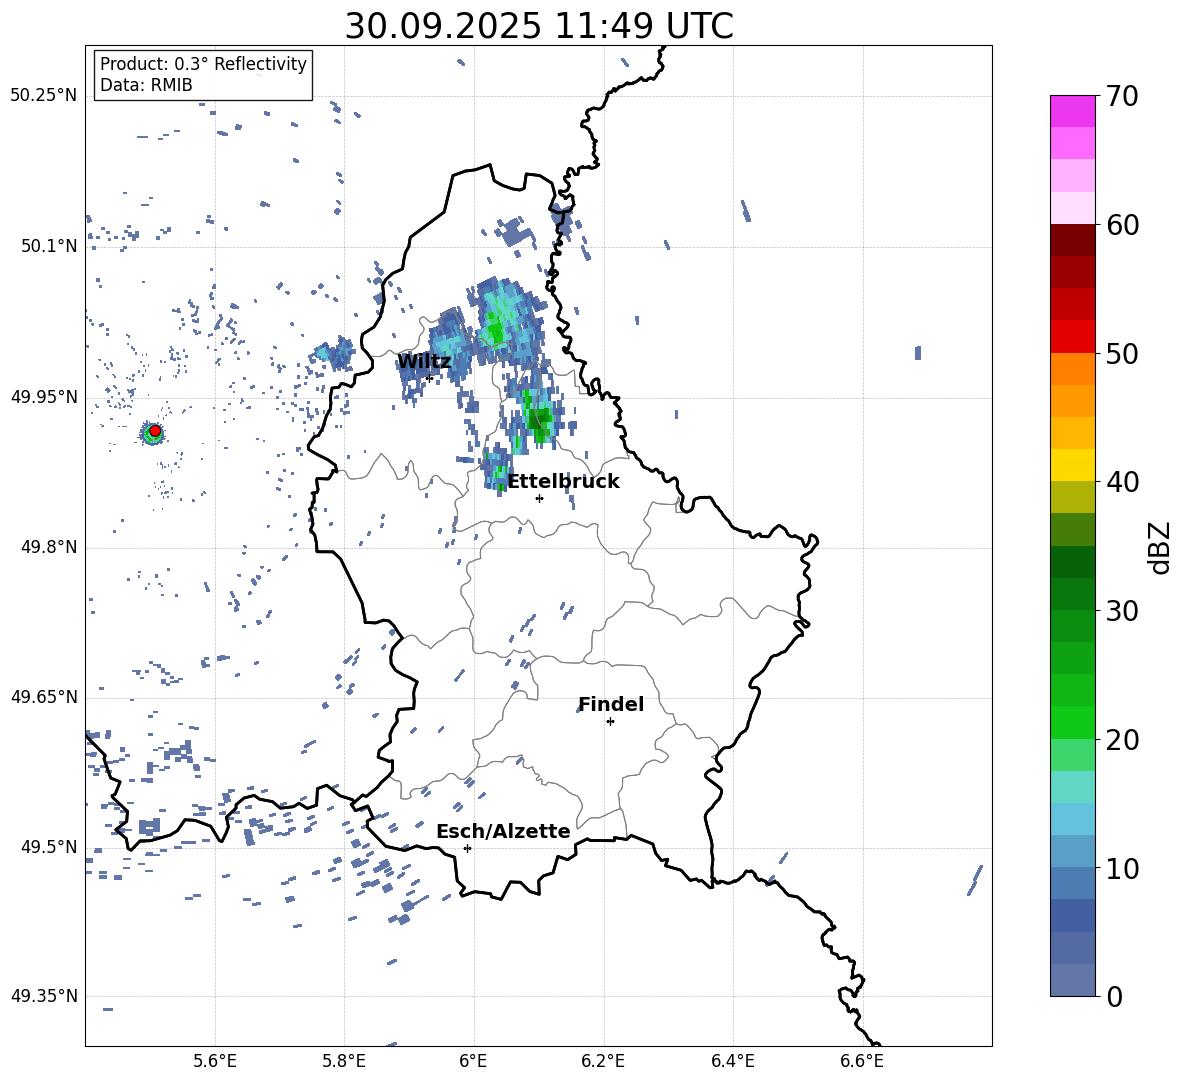Click the 'Product: 0.3° Reflectivity' text

[x=203, y=63]
